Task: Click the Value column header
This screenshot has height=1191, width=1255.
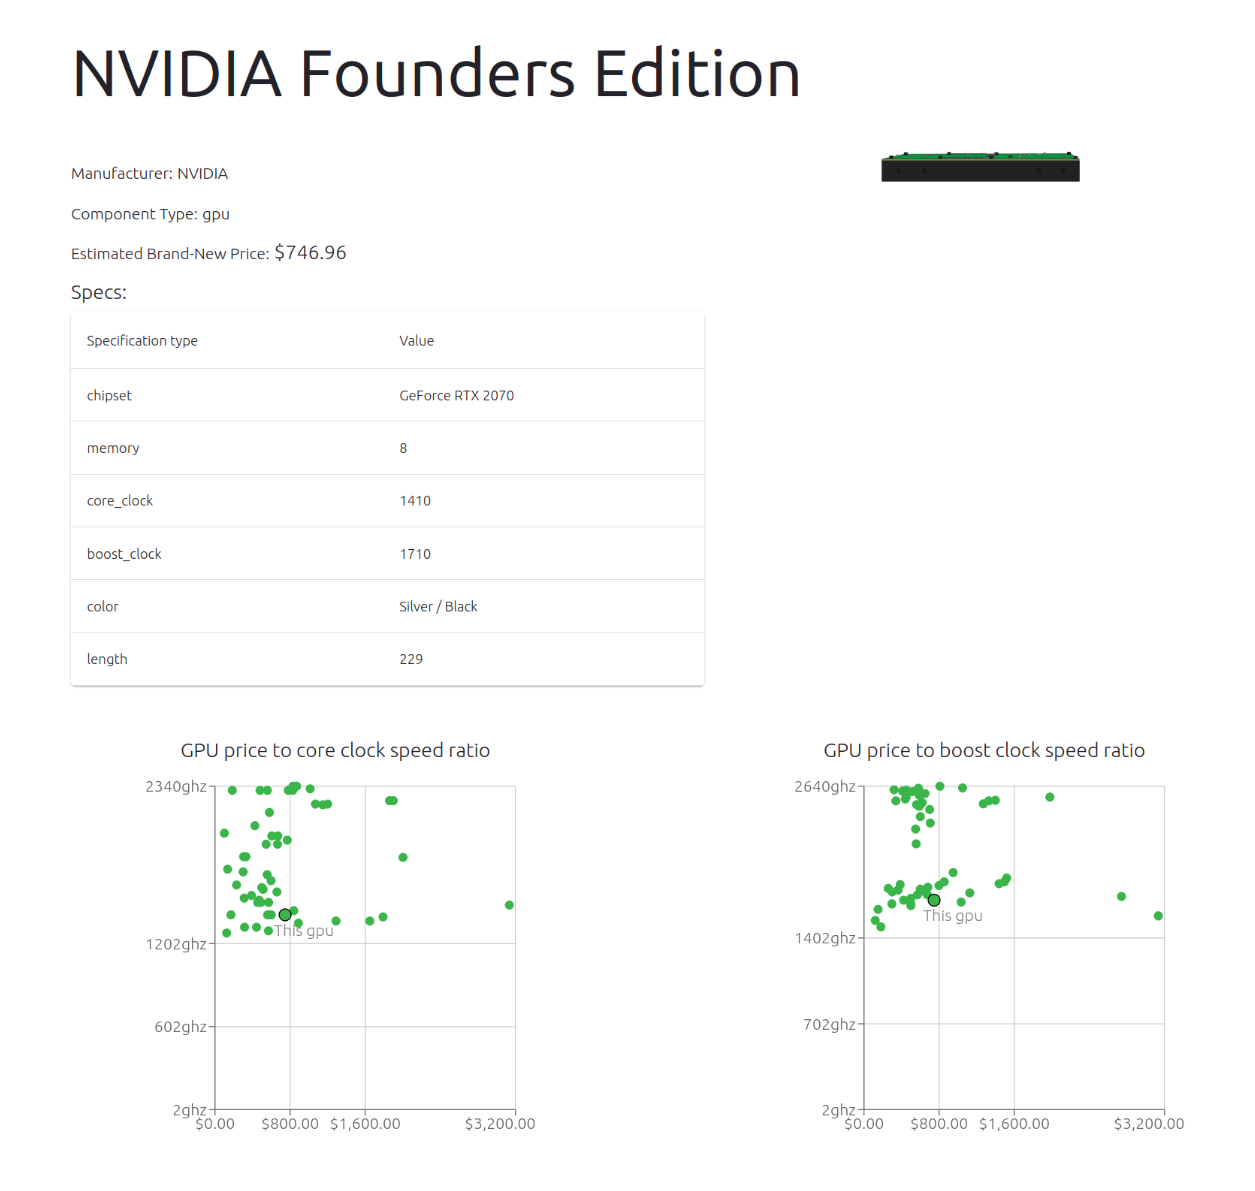Action: [x=417, y=341]
